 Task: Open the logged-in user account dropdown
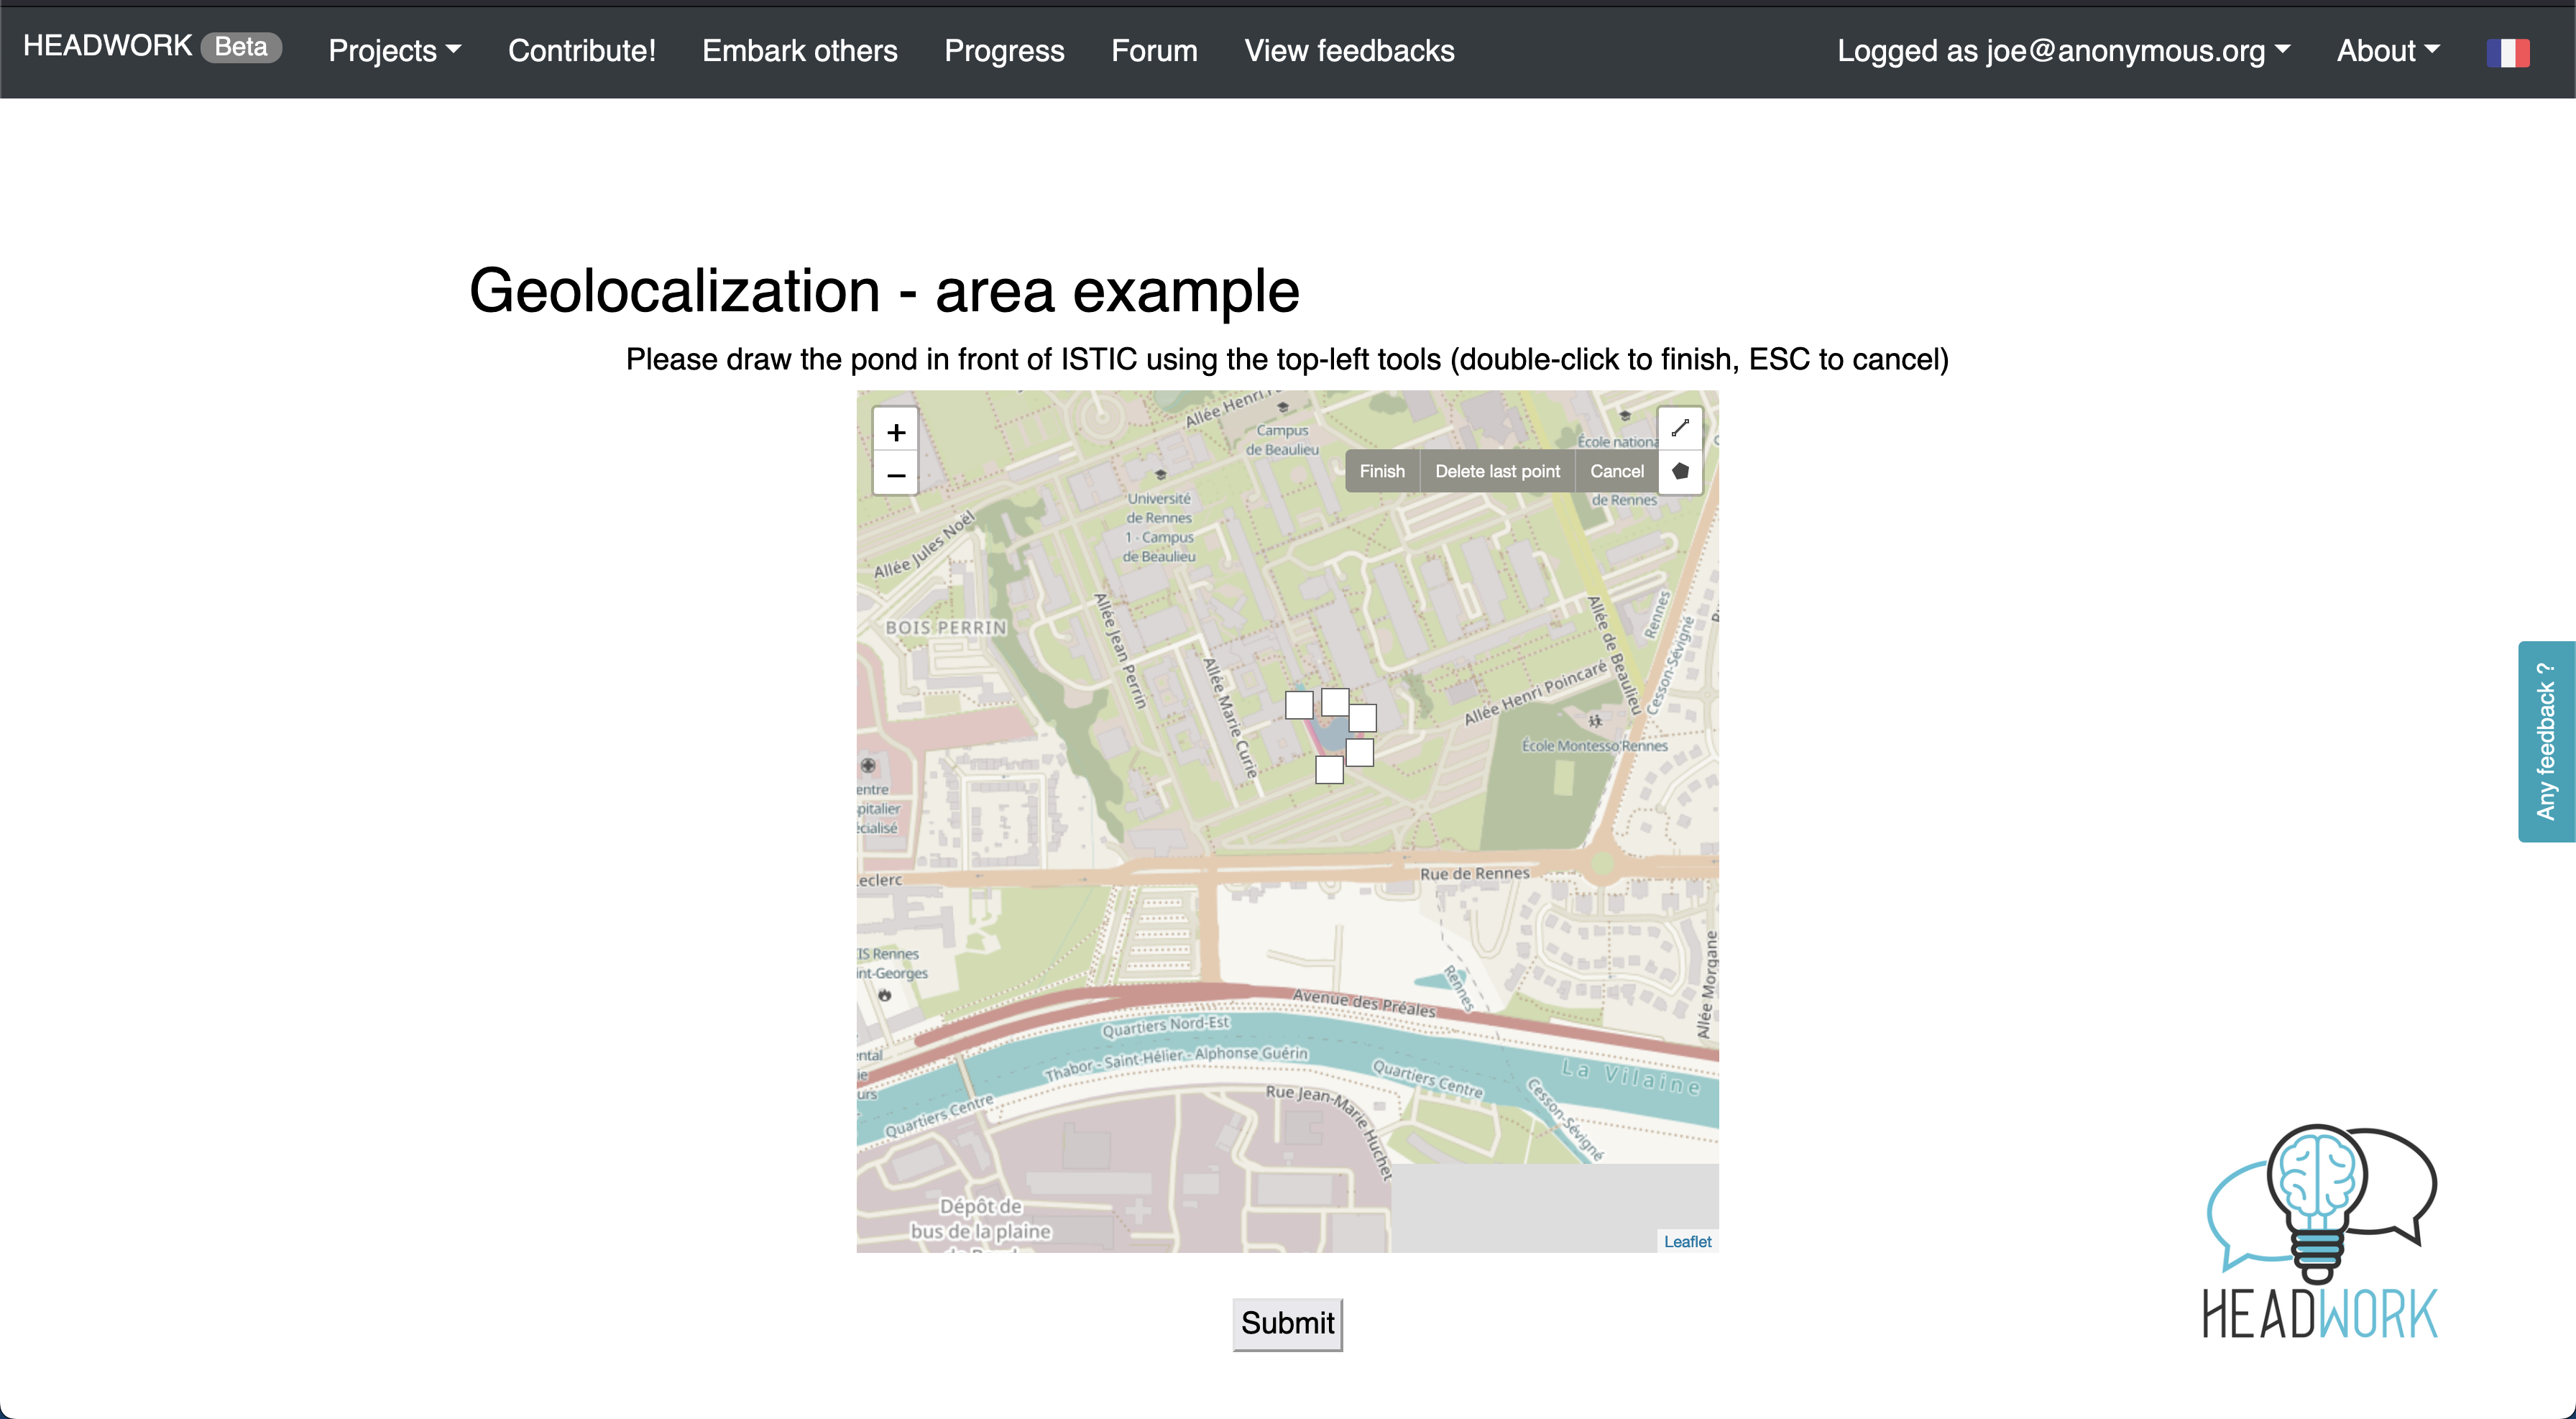tap(2063, 51)
